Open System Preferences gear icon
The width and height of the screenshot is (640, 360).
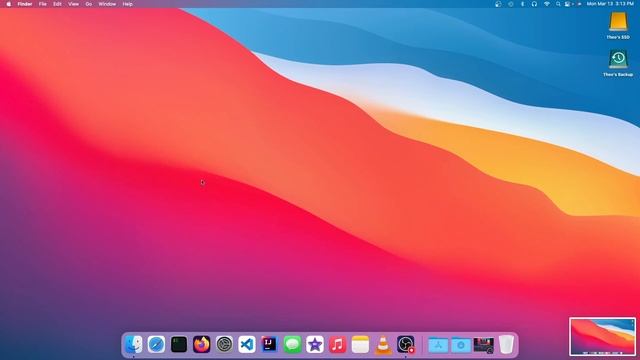pos(224,344)
